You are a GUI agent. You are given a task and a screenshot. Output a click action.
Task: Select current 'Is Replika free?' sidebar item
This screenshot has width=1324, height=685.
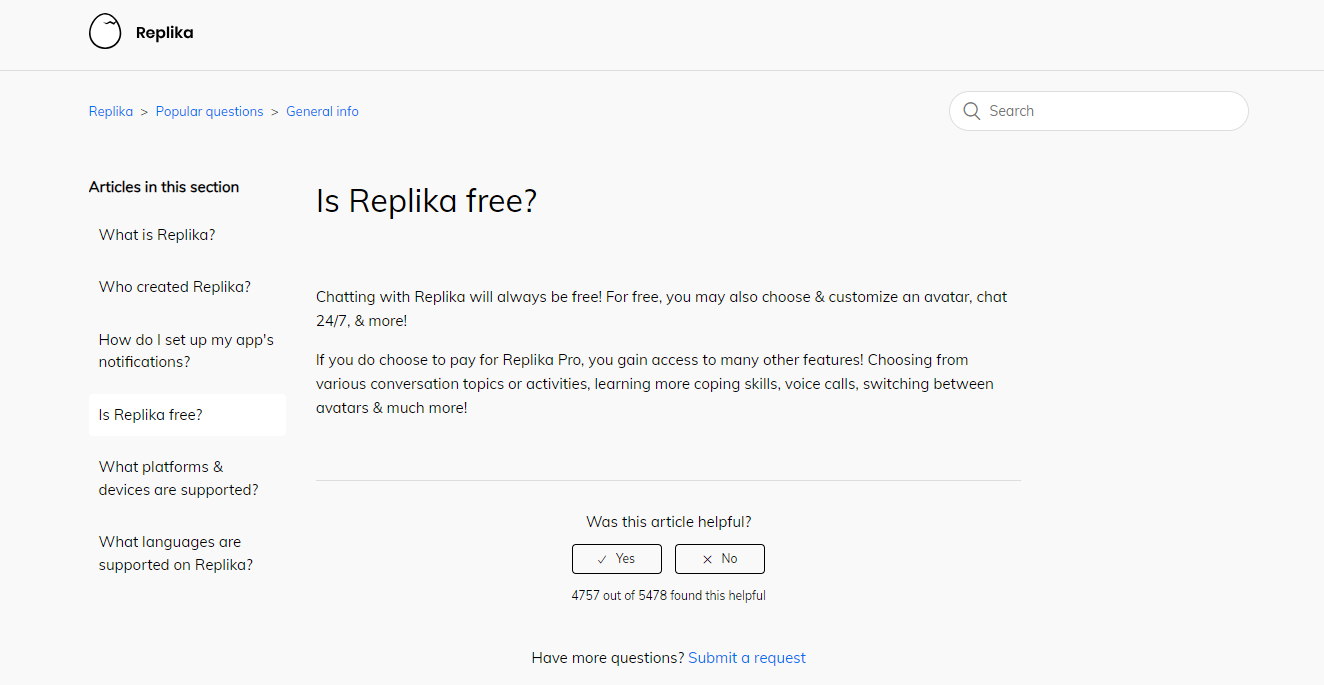point(151,415)
